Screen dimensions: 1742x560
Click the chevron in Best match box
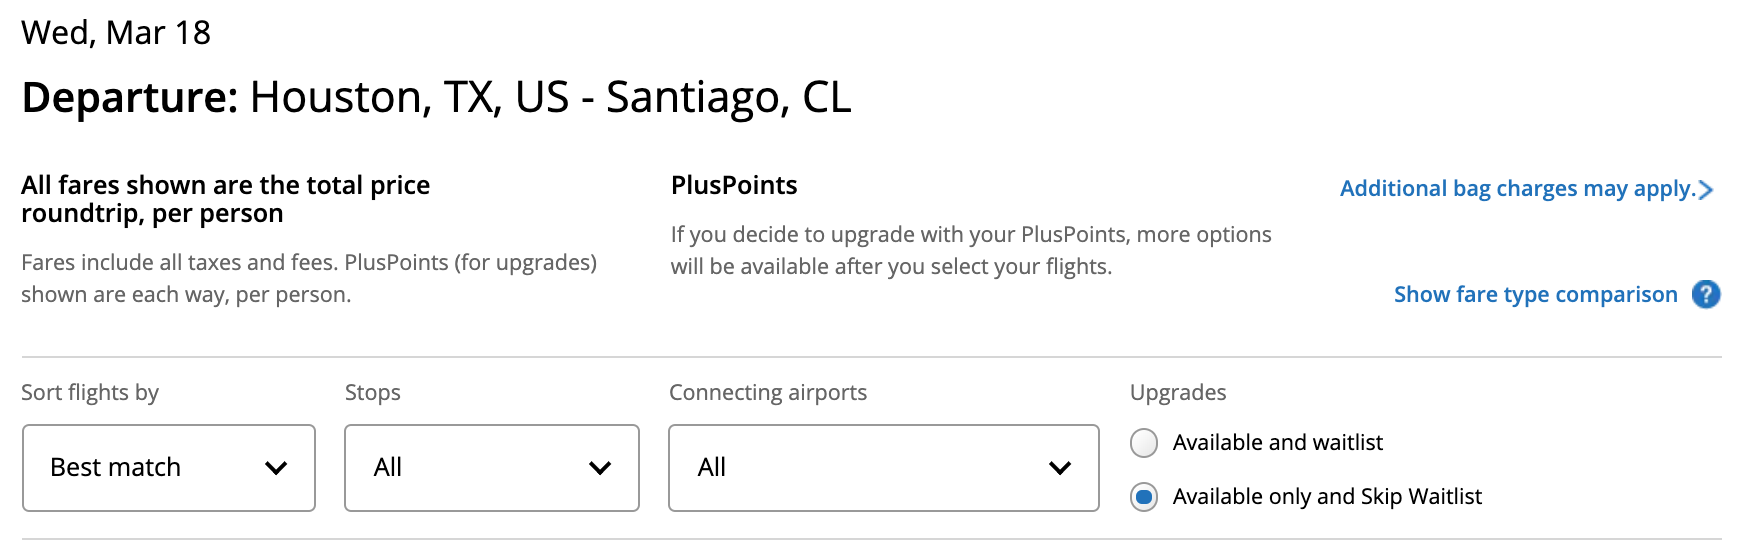coord(276,468)
